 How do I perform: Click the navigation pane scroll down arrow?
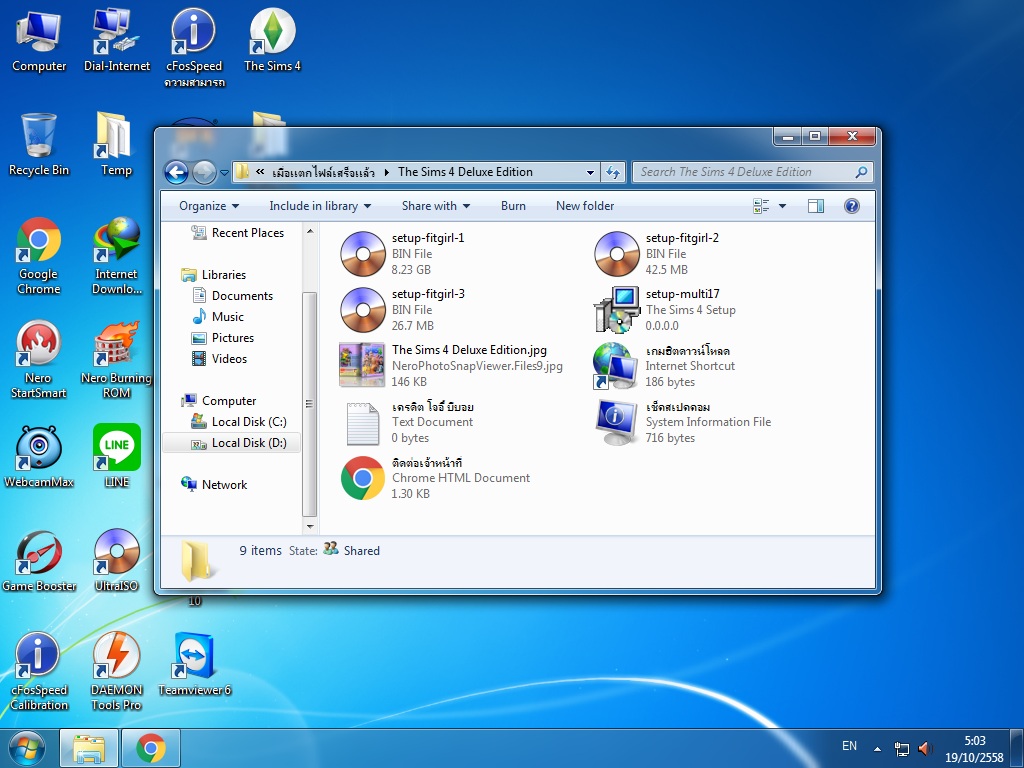click(310, 526)
